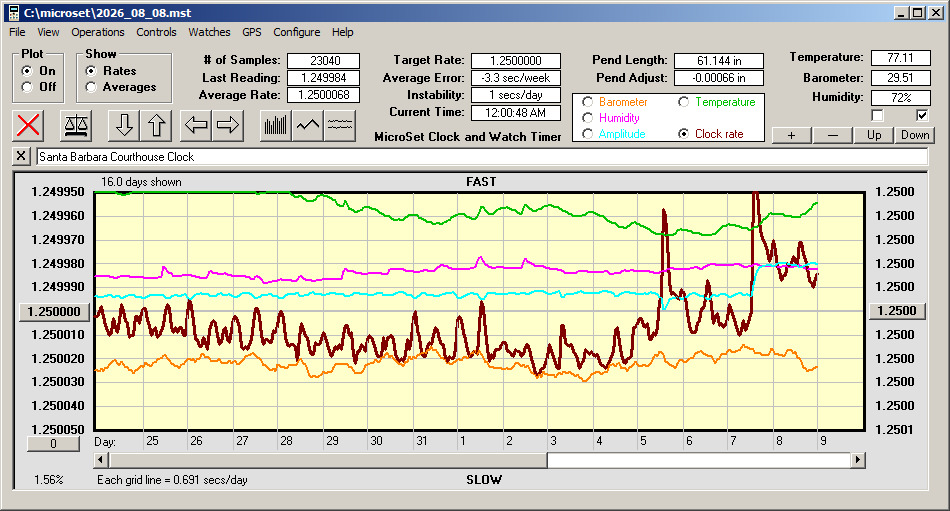Click the up arrow toolbar icon

coord(156,125)
